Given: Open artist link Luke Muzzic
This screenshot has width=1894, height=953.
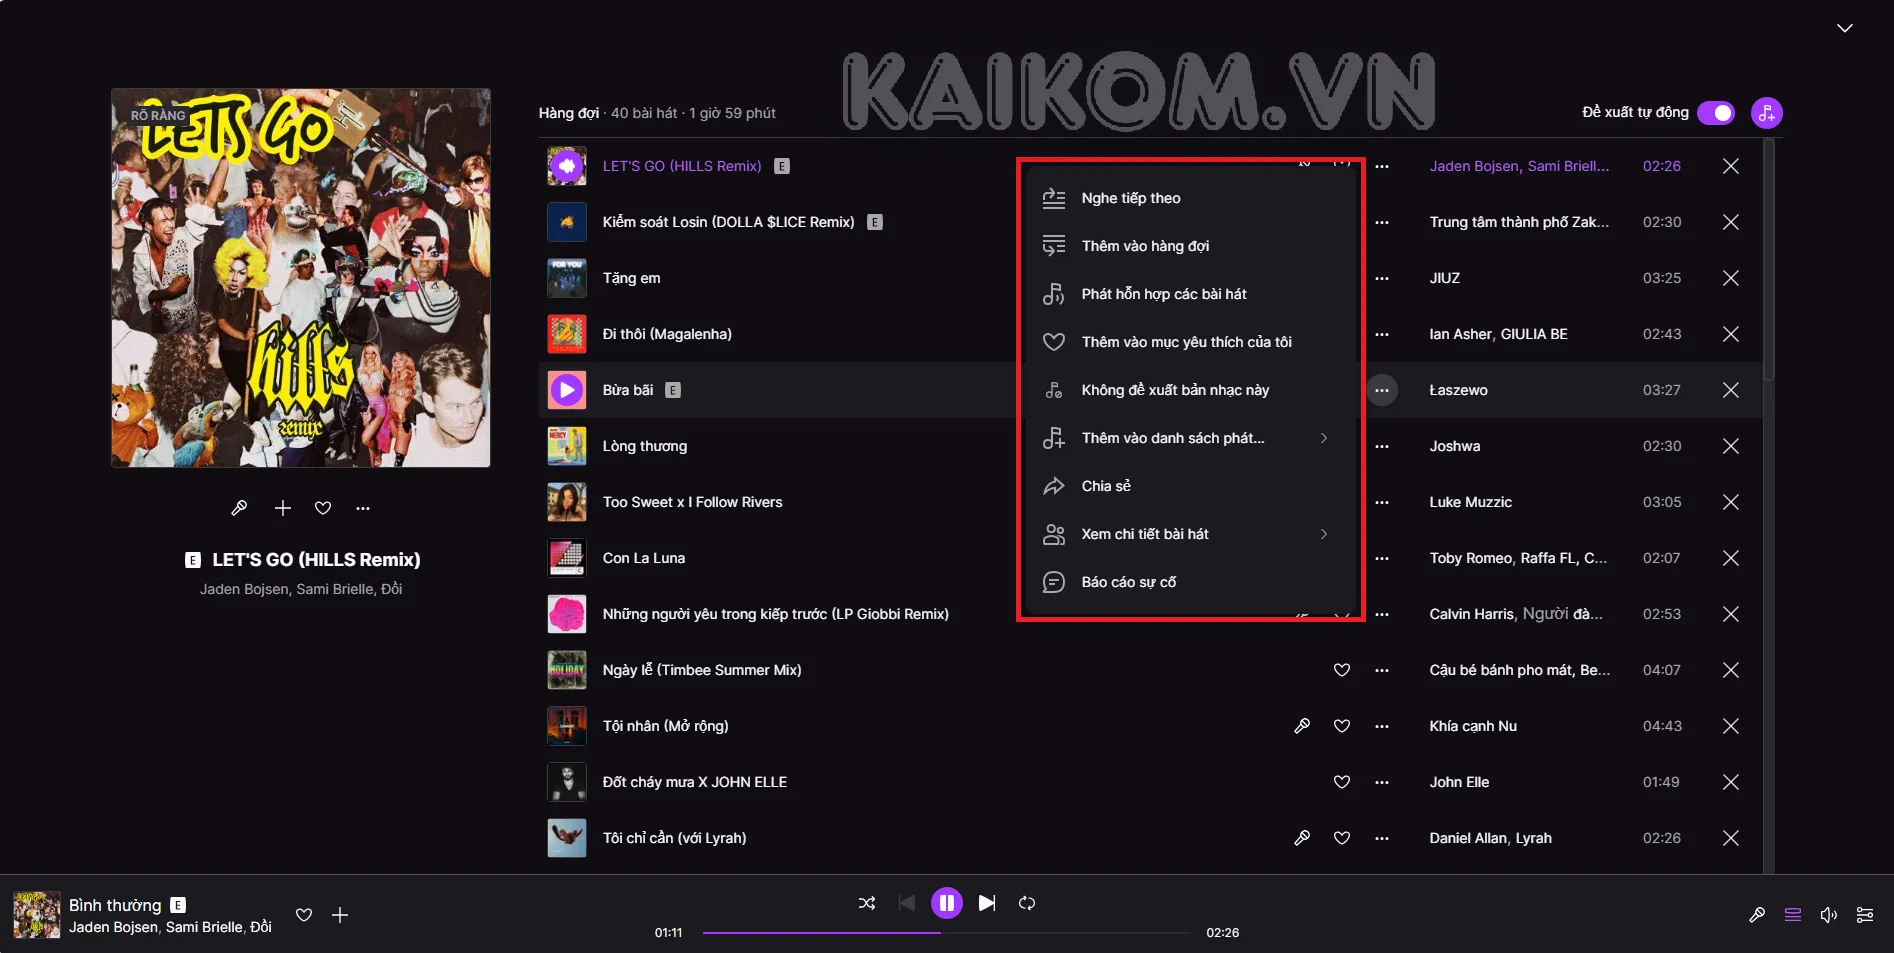Looking at the screenshot, I should (x=1470, y=502).
